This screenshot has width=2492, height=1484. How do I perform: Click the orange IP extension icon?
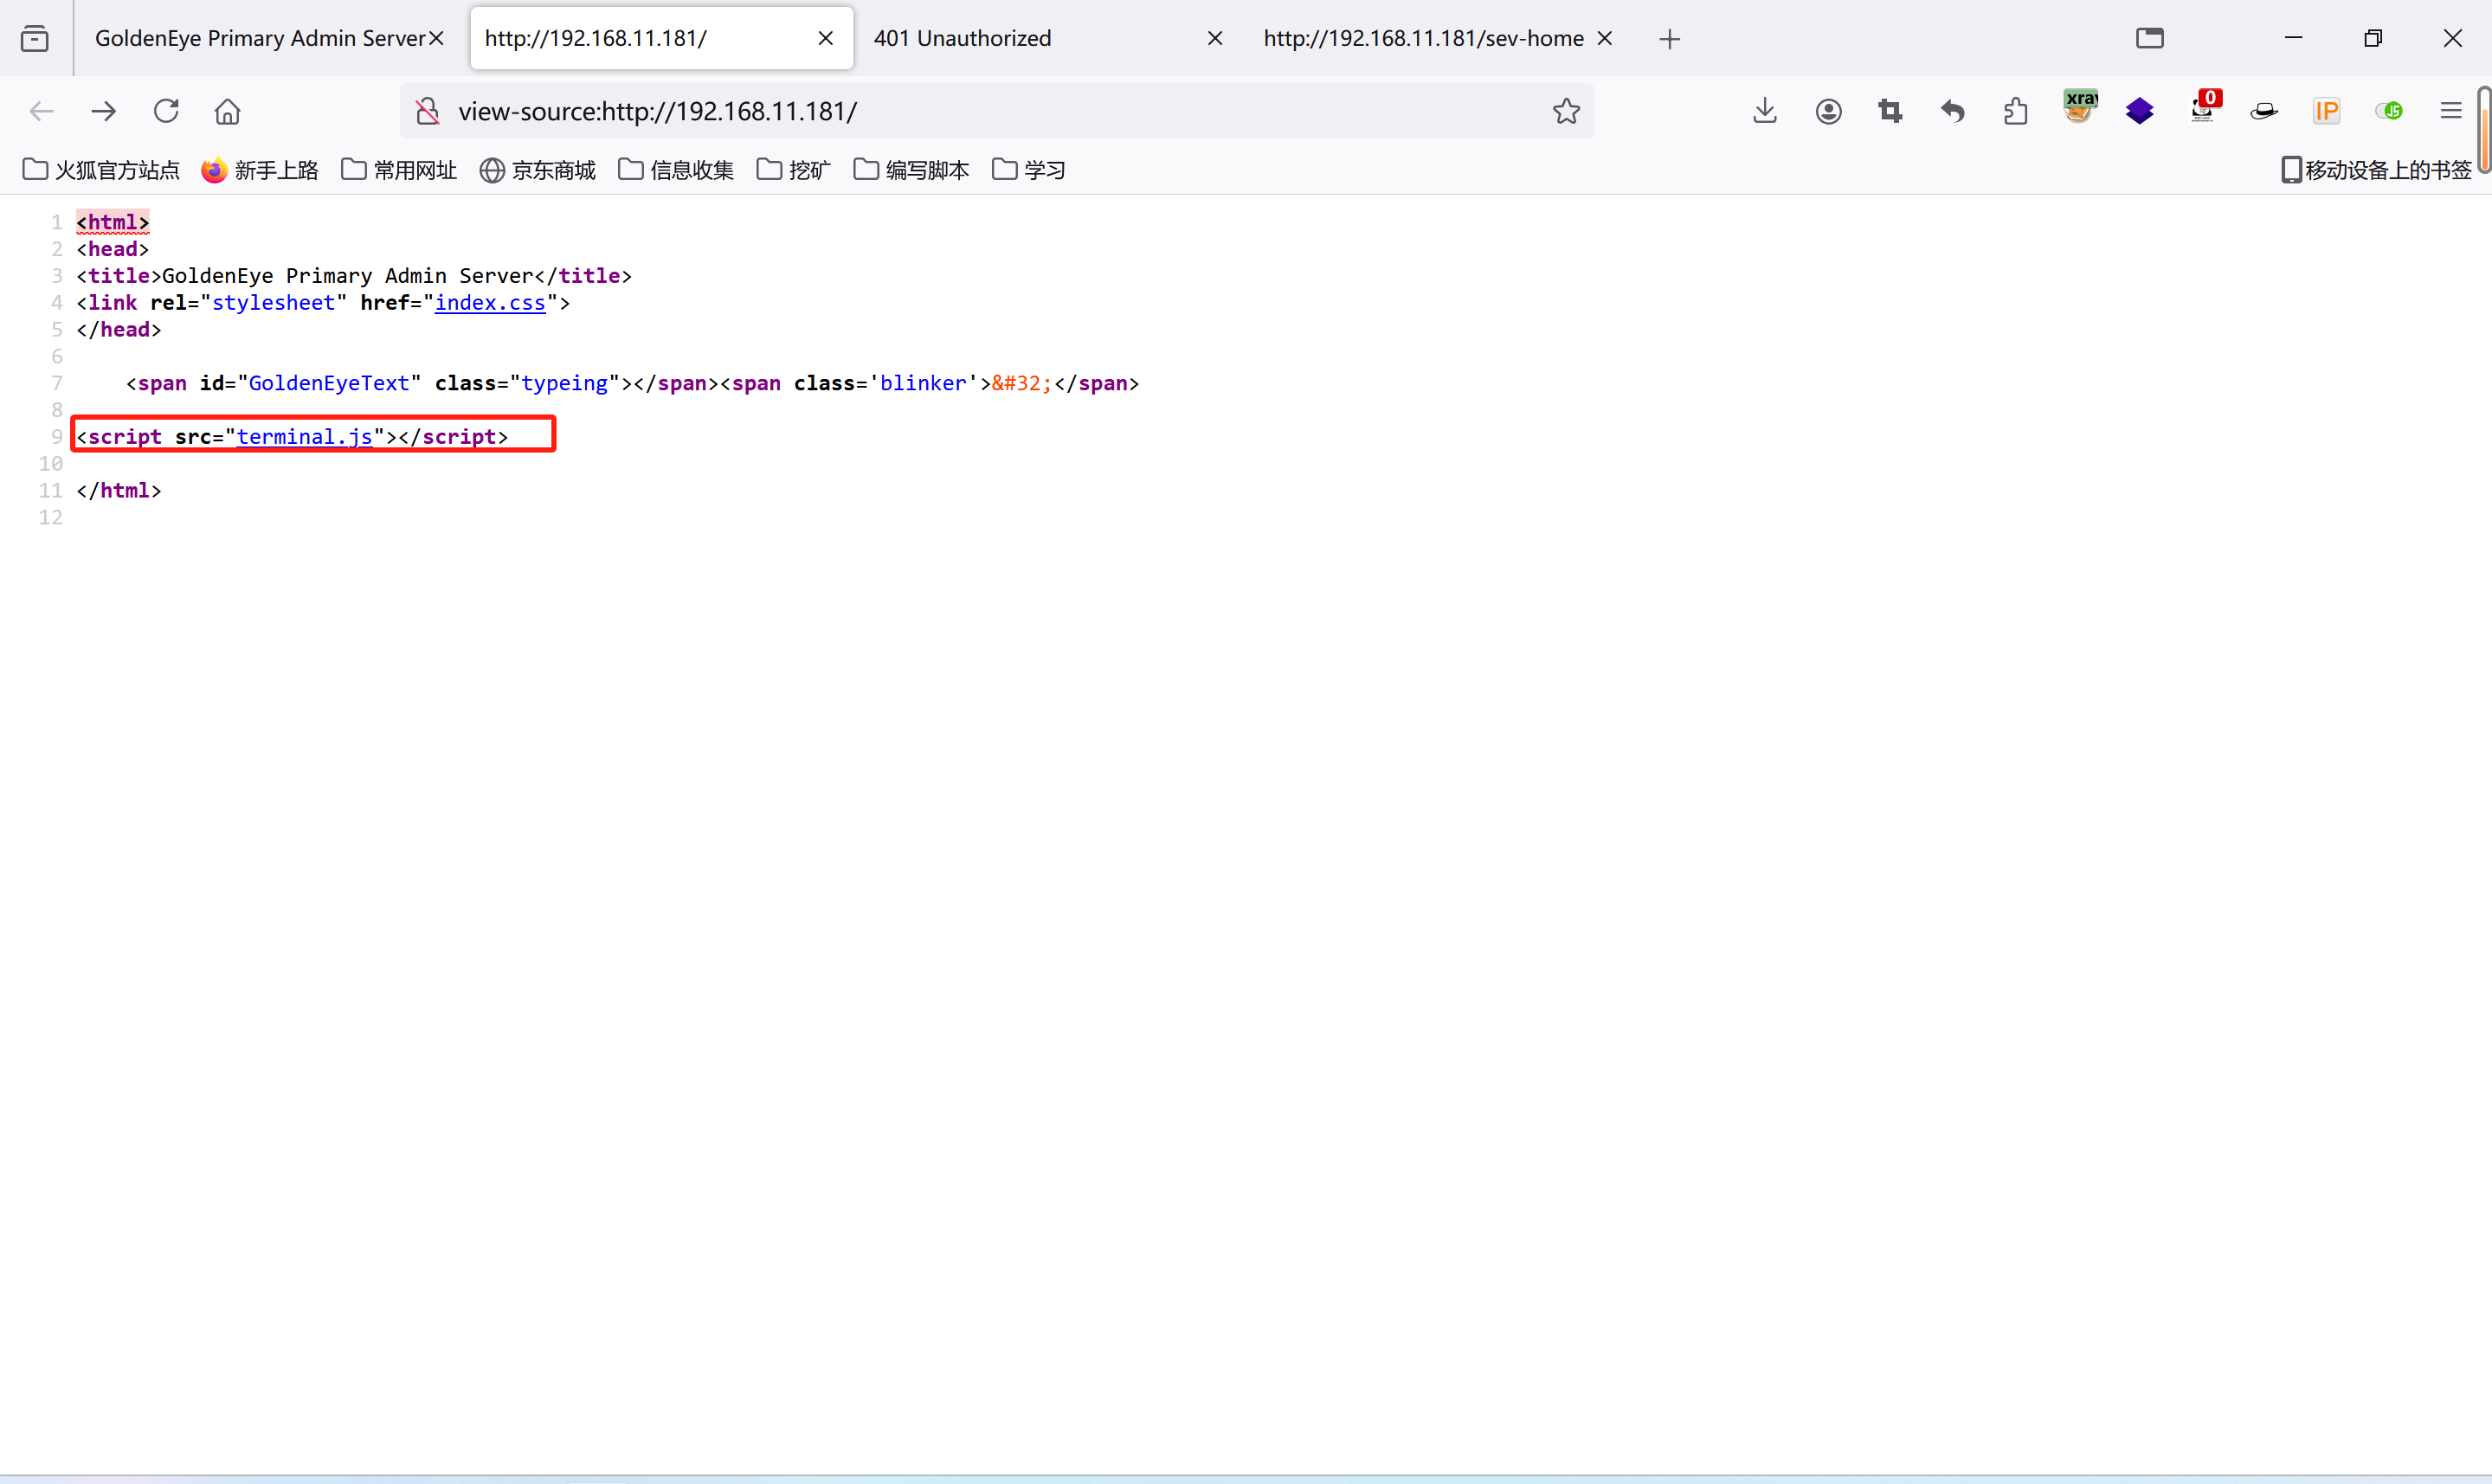[x=2326, y=111]
